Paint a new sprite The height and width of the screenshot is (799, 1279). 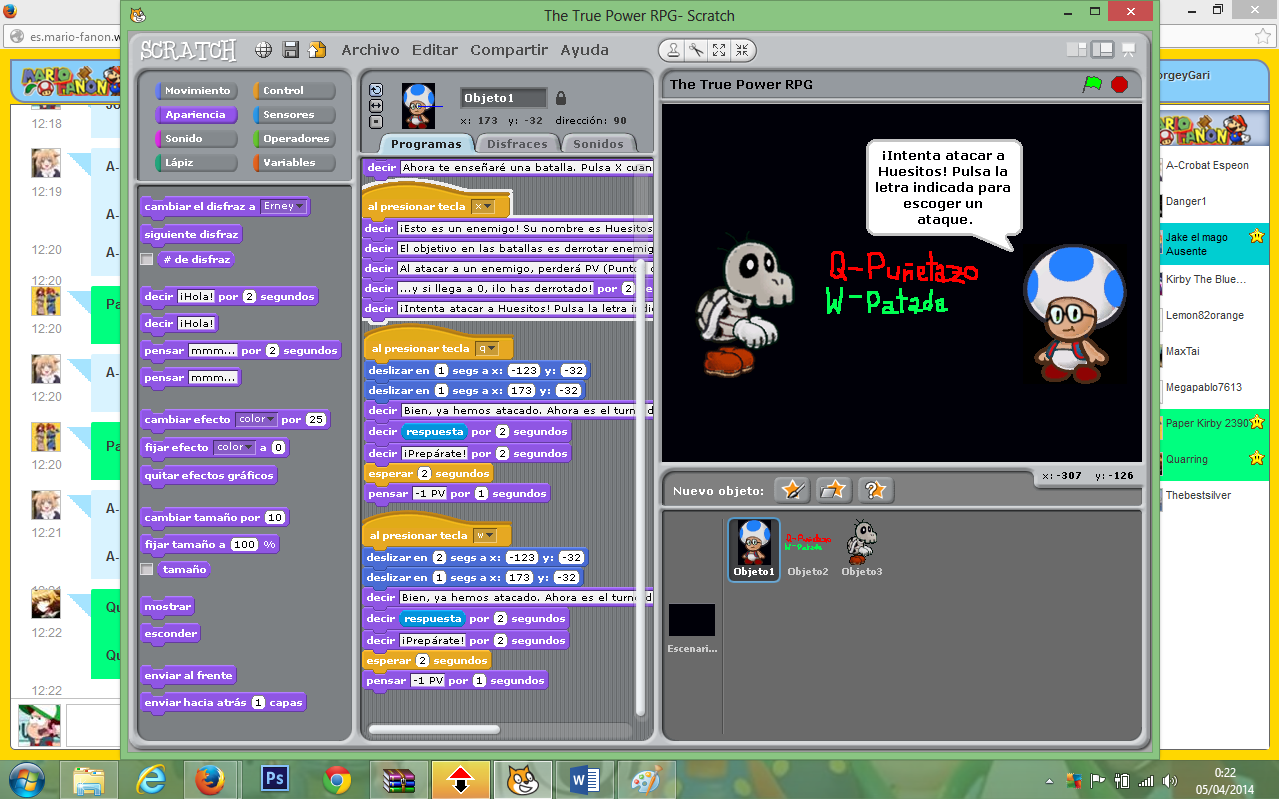pos(792,490)
